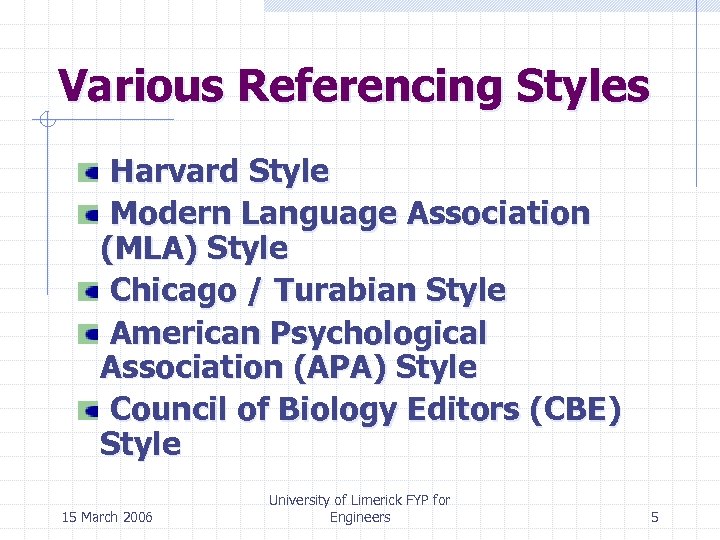This screenshot has height=540, width=720.
Task: Click the bullet marker beside Council of Biology Editors
Action: coord(88,411)
